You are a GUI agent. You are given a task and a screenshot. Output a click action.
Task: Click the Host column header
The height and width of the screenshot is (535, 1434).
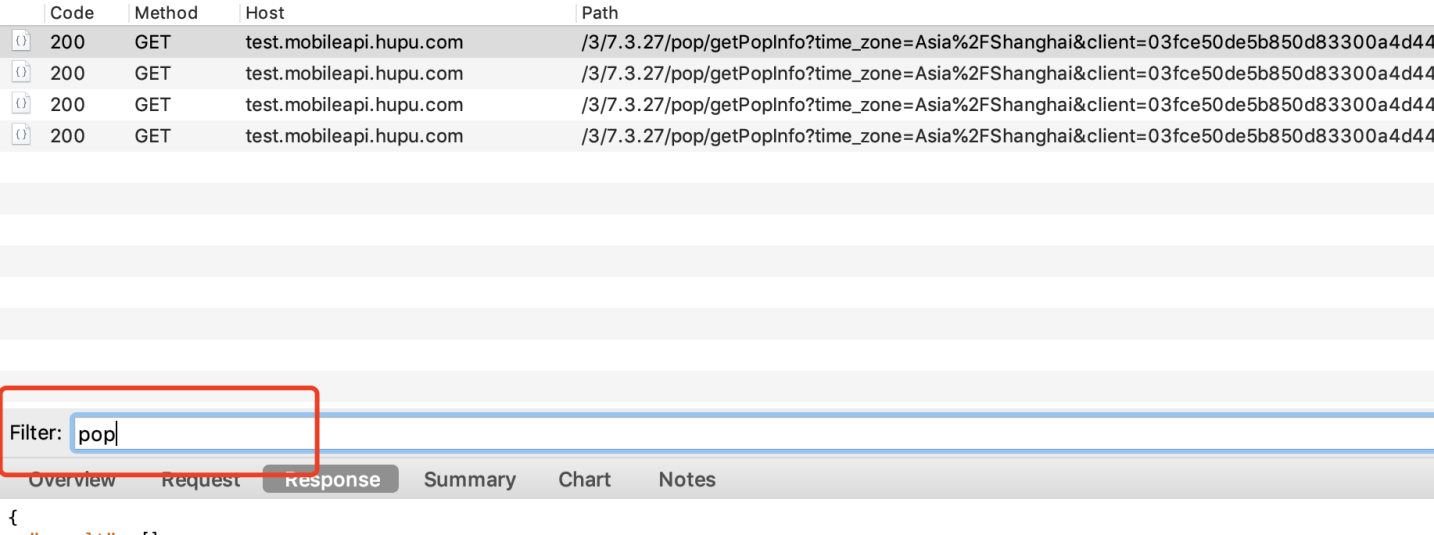click(x=265, y=13)
